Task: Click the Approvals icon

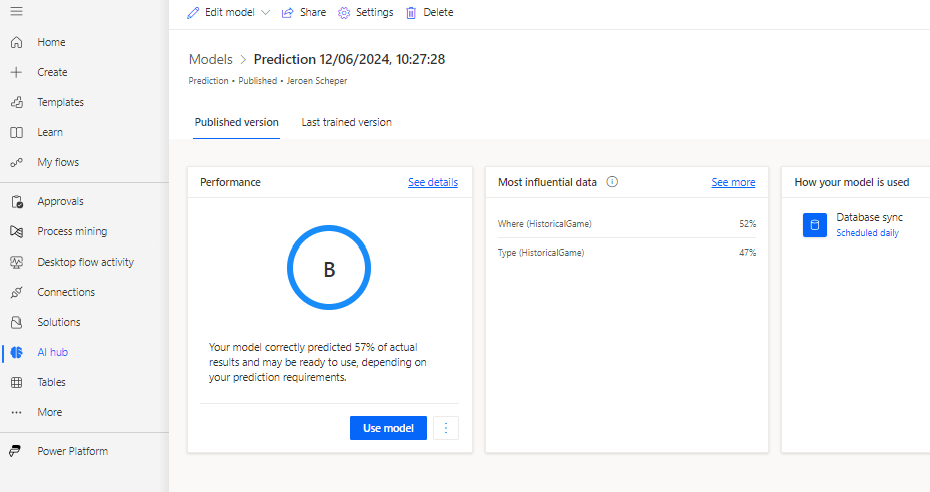Action: (x=17, y=202)
